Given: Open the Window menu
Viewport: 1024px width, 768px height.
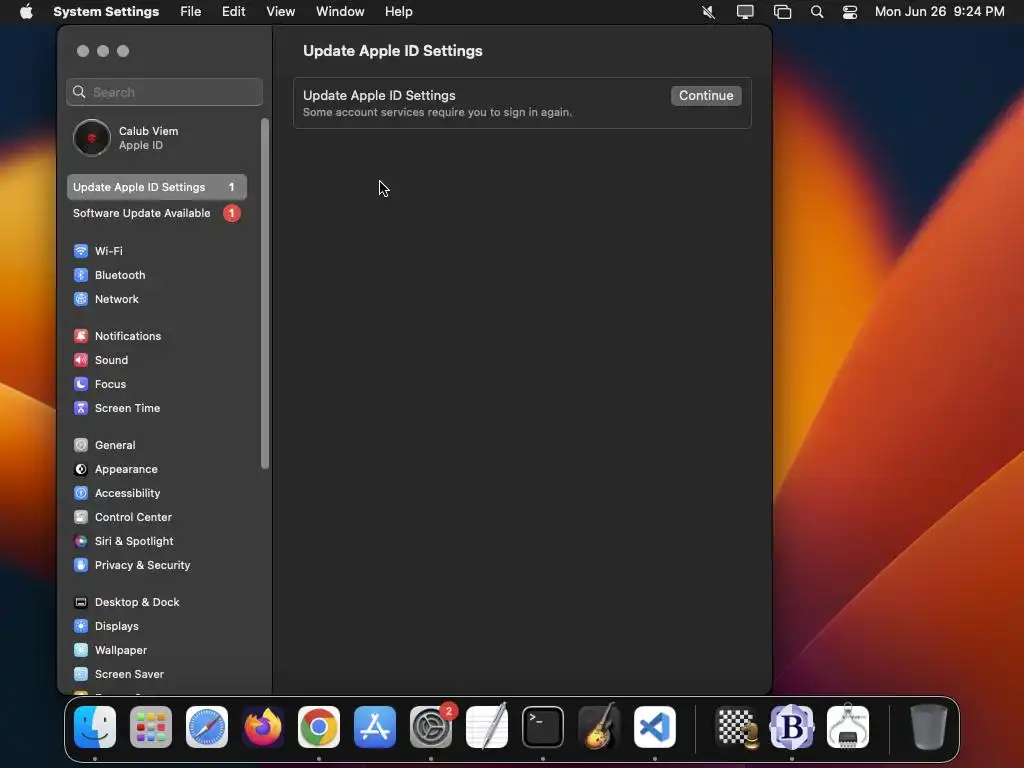Looking at the screenshot, I should (x=340, y=12).
